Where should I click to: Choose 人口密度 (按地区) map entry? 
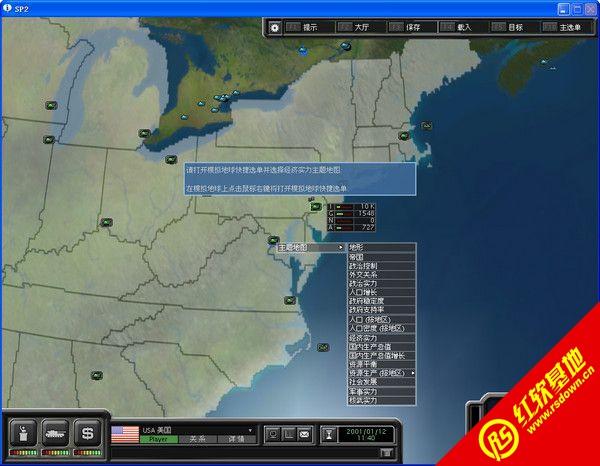[382, 328]
